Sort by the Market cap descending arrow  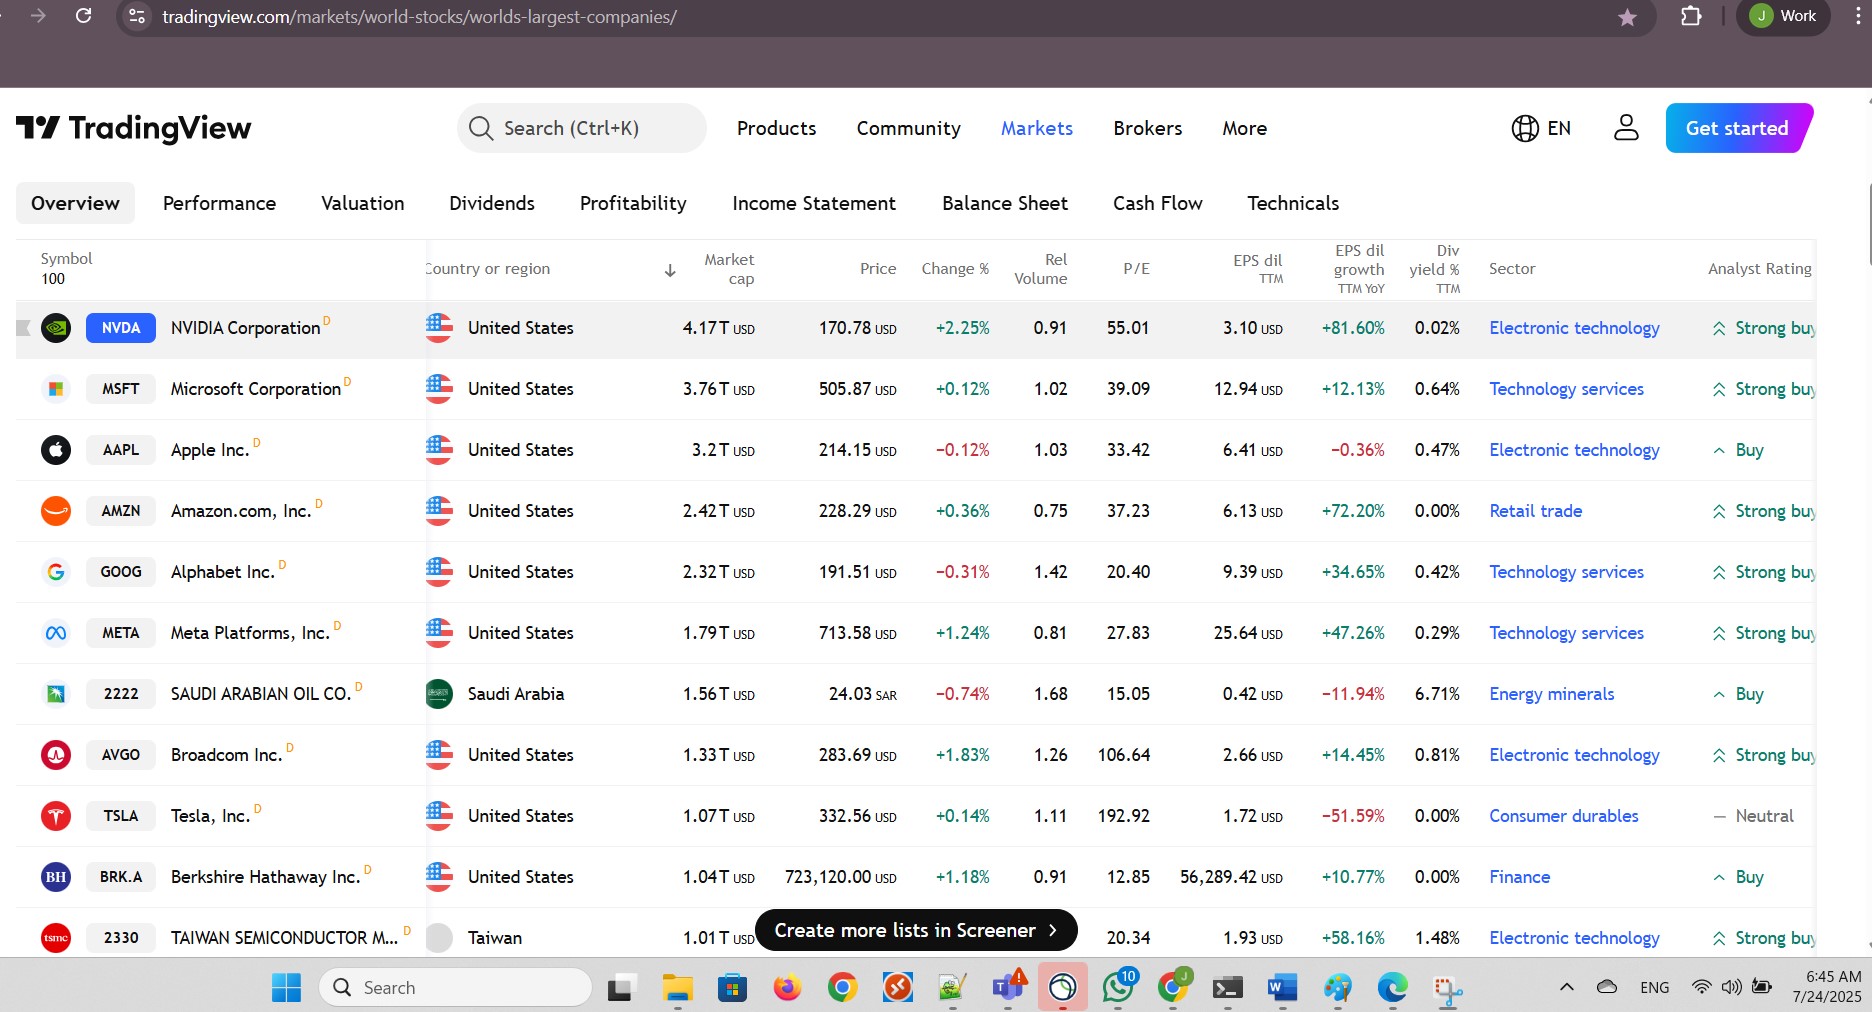point(670,270)
